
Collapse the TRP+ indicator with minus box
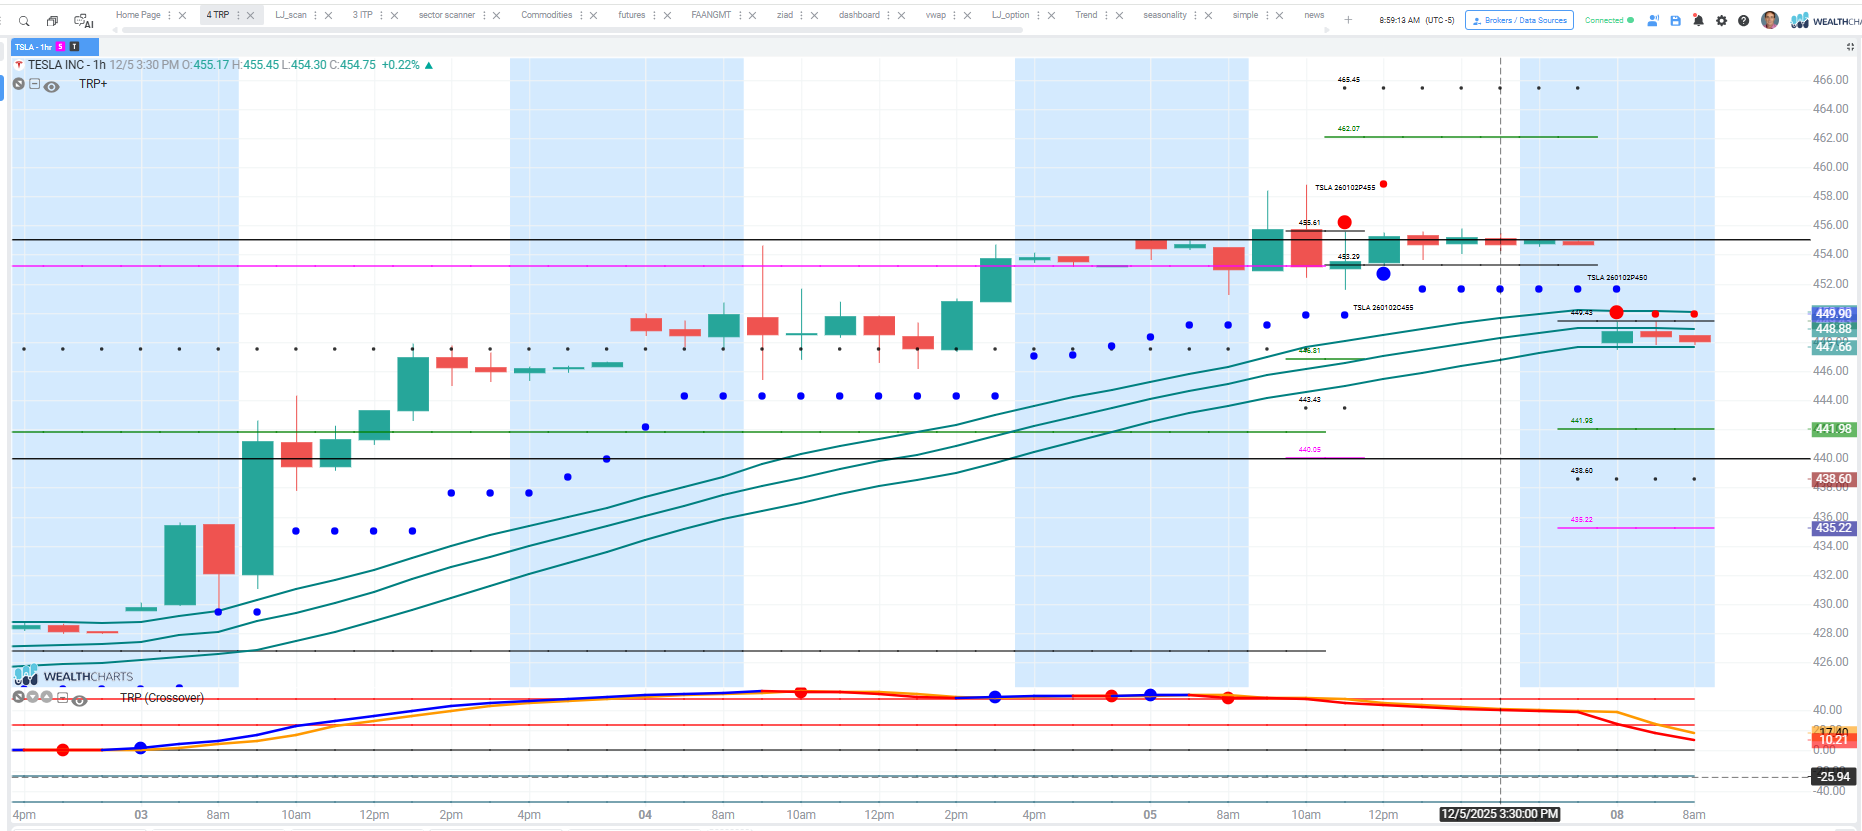point(34,84)
